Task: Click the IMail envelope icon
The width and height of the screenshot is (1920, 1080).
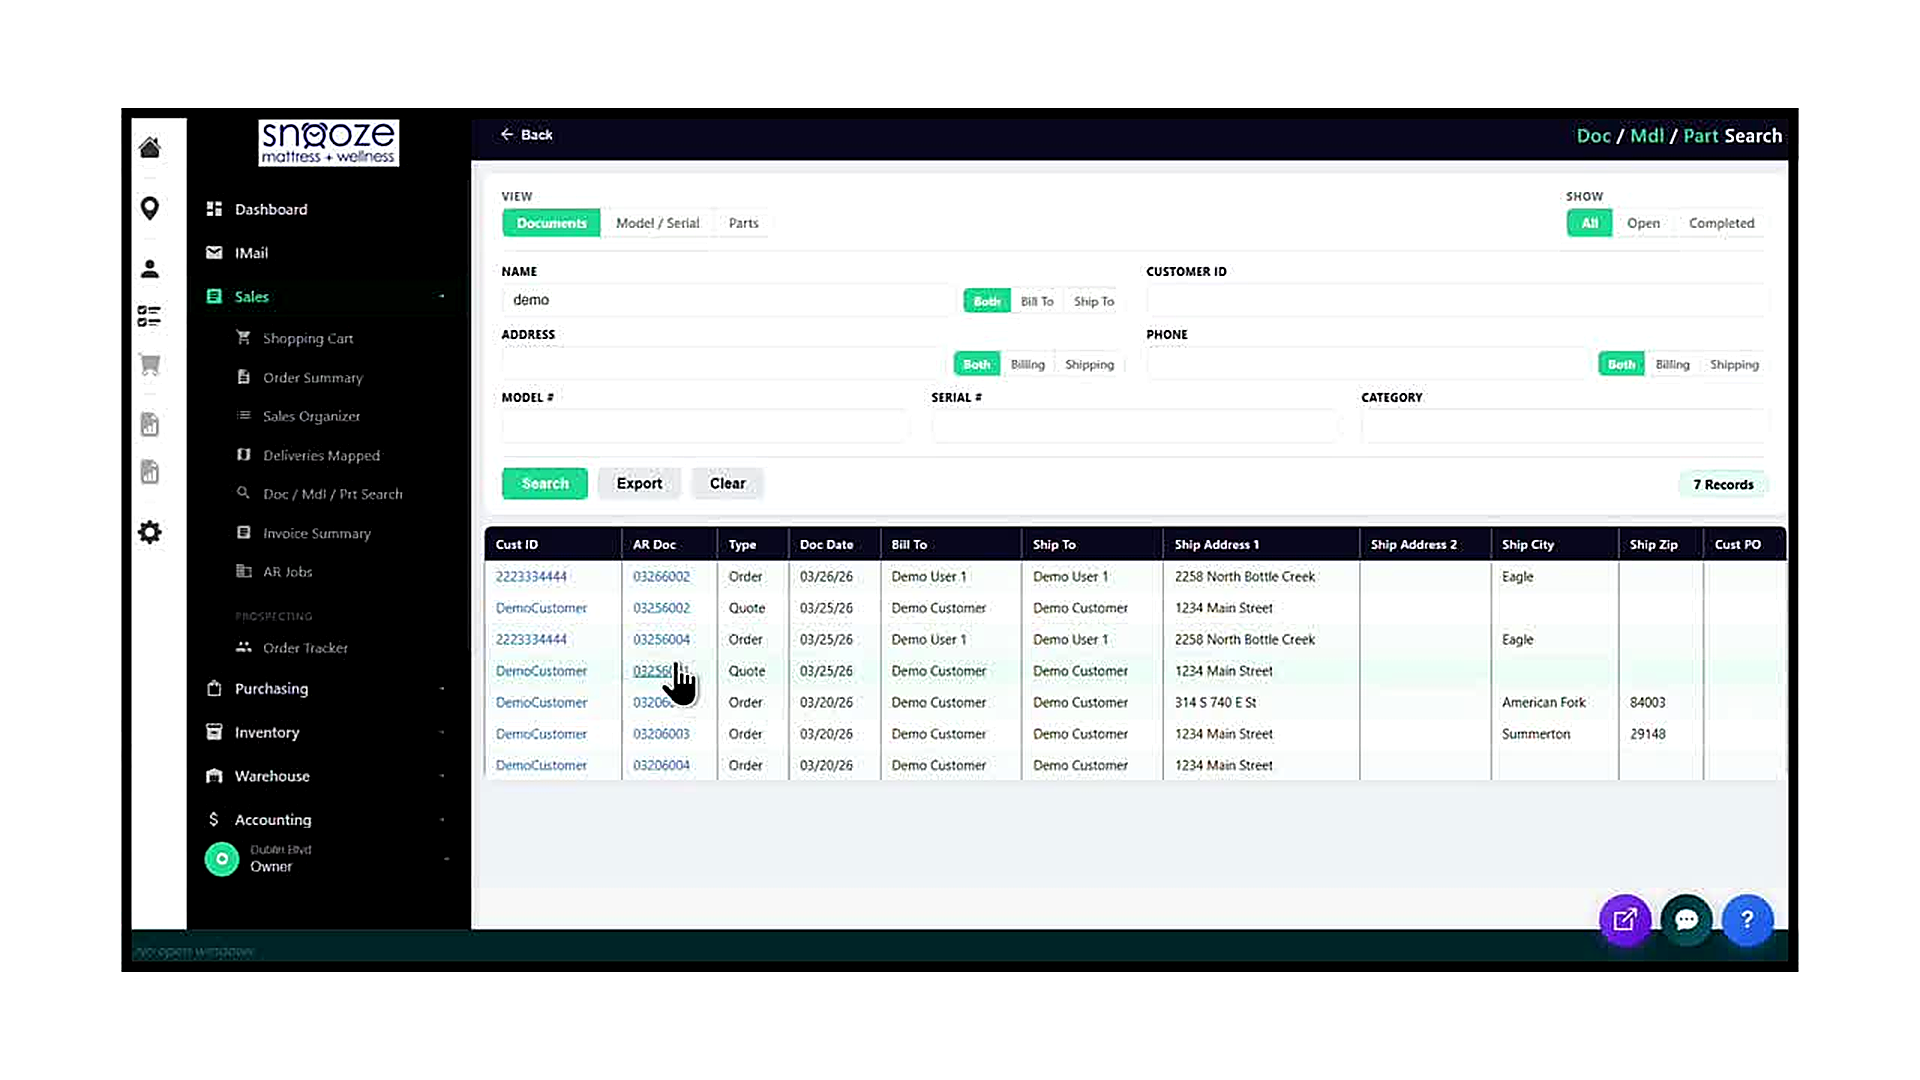Action: click(x=214, y=253)
